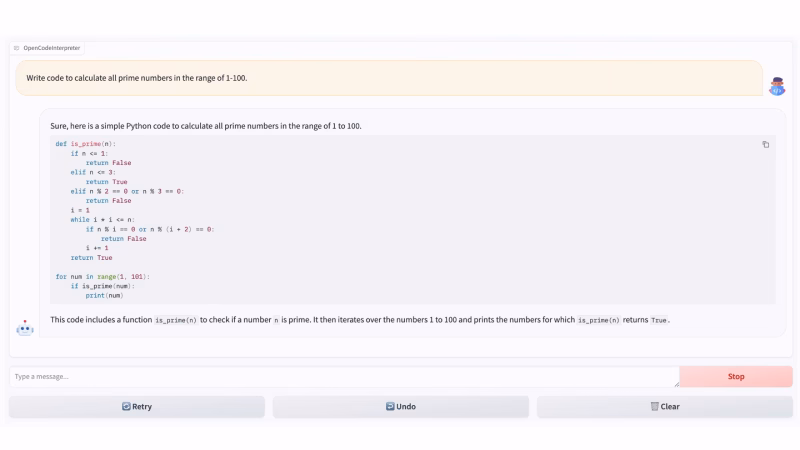Click the 'Sure, here is a simple Python code' sentence

(x=206, y=126)
